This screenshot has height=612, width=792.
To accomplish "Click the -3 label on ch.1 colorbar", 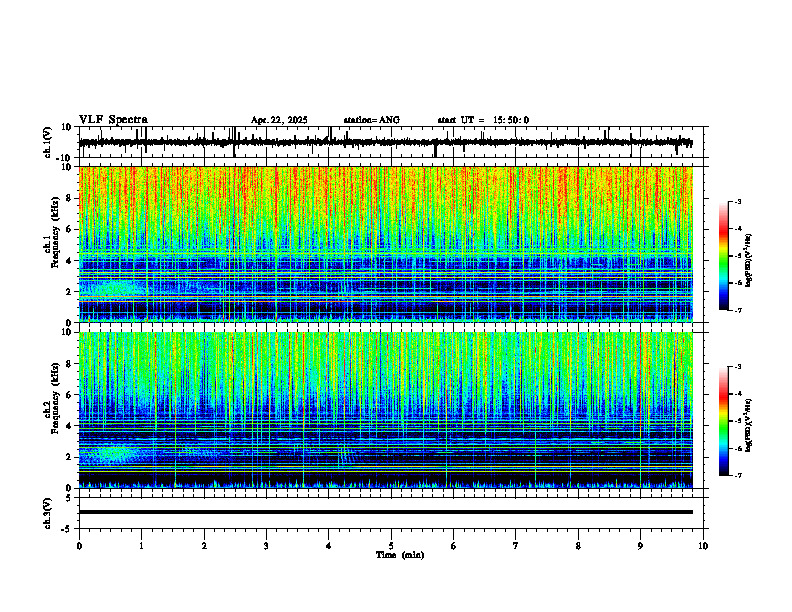I will point(738,202).
